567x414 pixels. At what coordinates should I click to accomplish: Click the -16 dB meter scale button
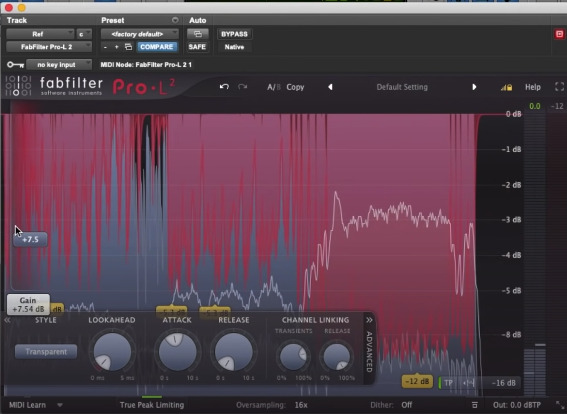504,383
